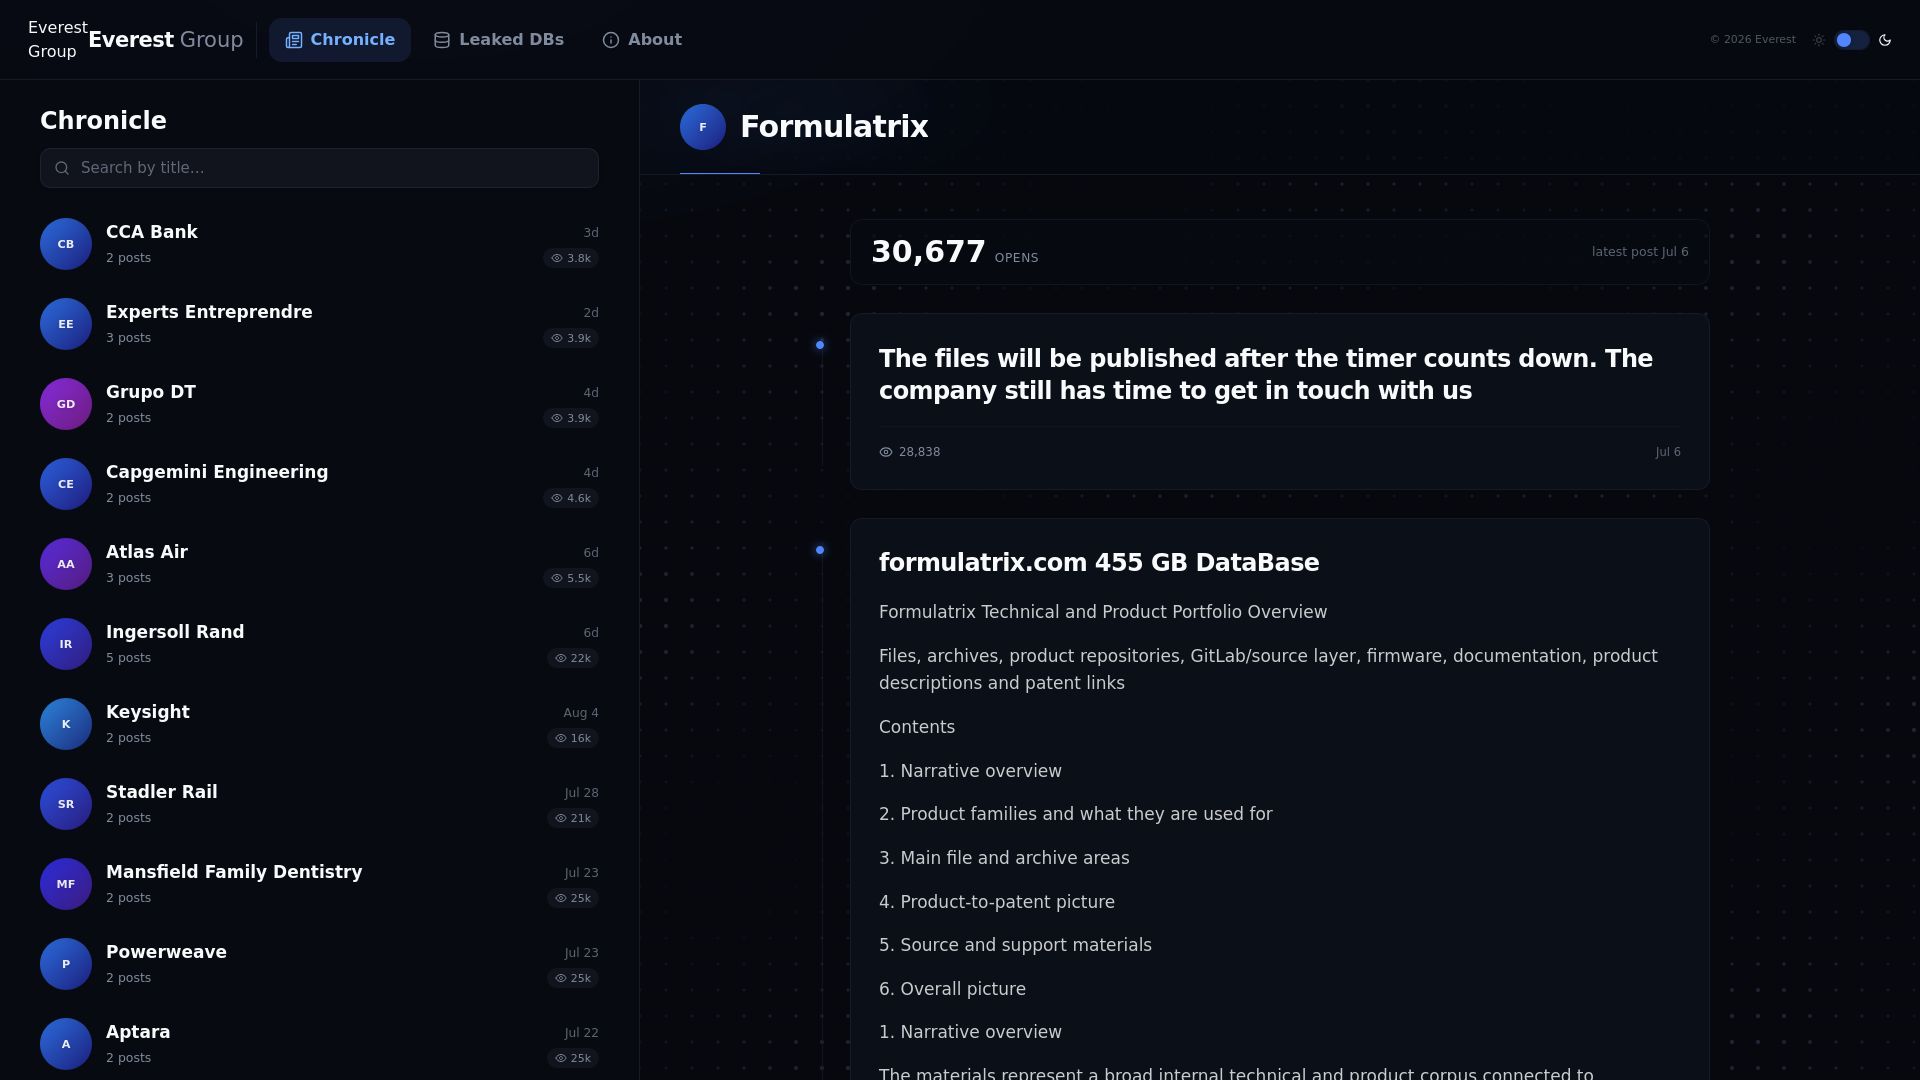This screenshot has width=1920, height=1080.
Task: Click the "Aug 4" date on Keysight
Action: [x=581, y=713]
